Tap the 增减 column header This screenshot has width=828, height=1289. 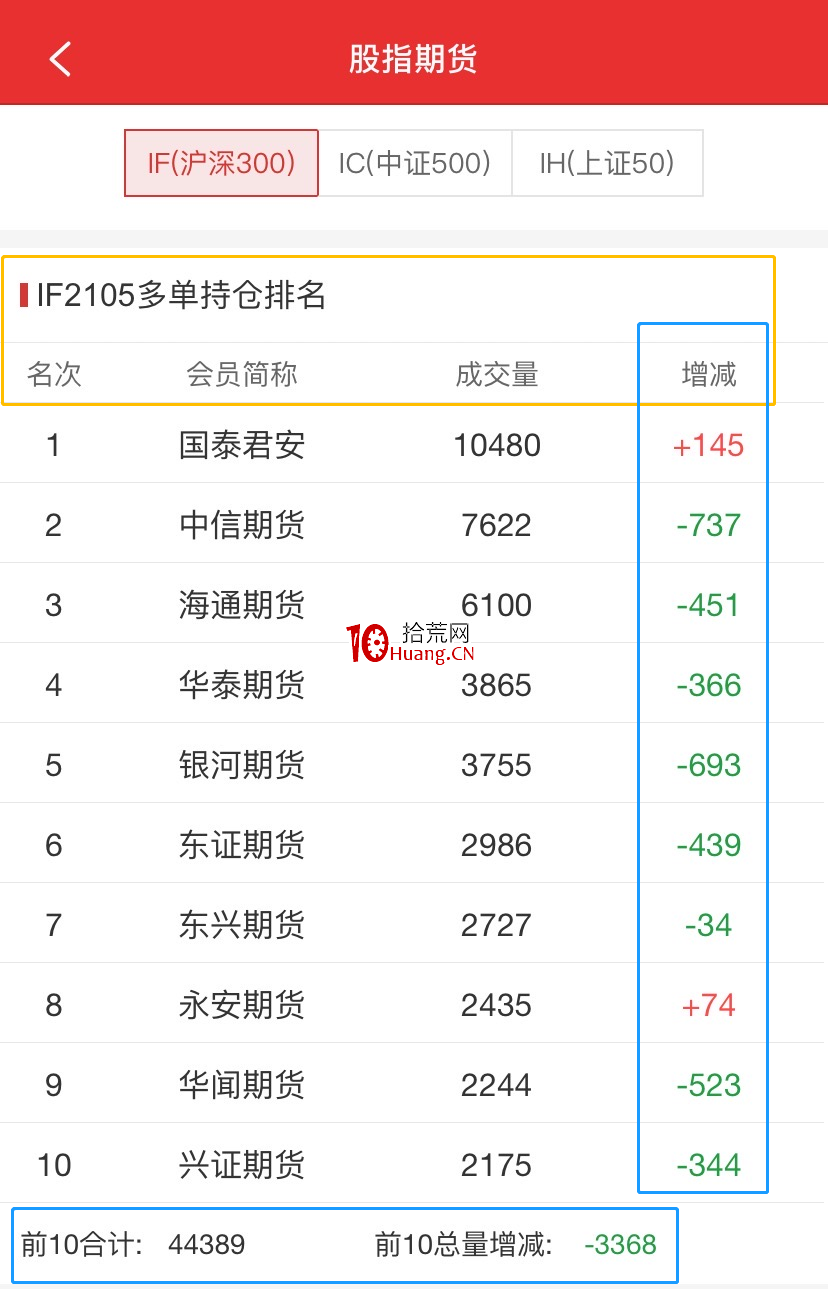pos(709,374)
